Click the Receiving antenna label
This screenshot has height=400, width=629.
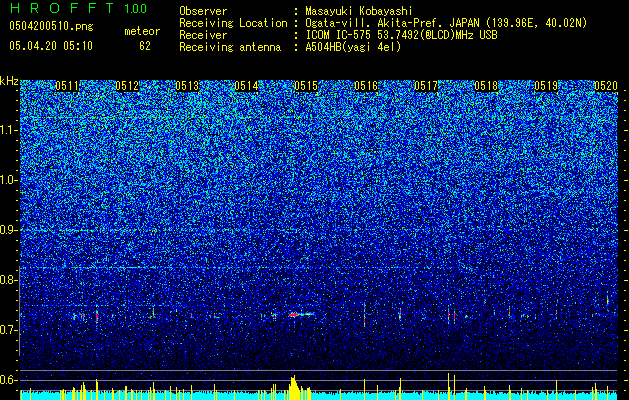coord(230,47)
